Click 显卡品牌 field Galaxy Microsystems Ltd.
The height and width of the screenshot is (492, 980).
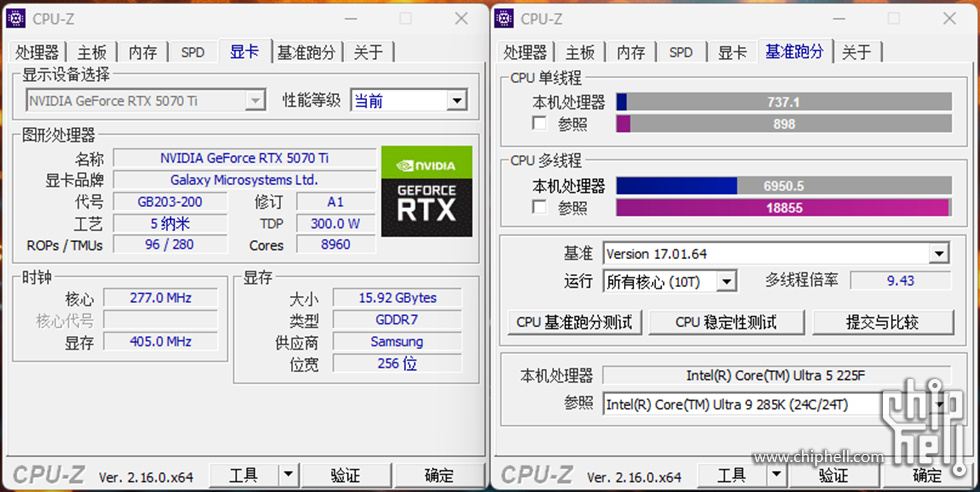click(244, 180)
